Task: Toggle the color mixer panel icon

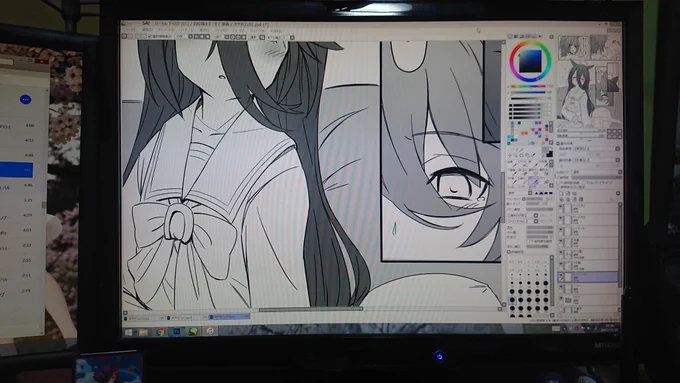Action: click(x=527, y=36)
